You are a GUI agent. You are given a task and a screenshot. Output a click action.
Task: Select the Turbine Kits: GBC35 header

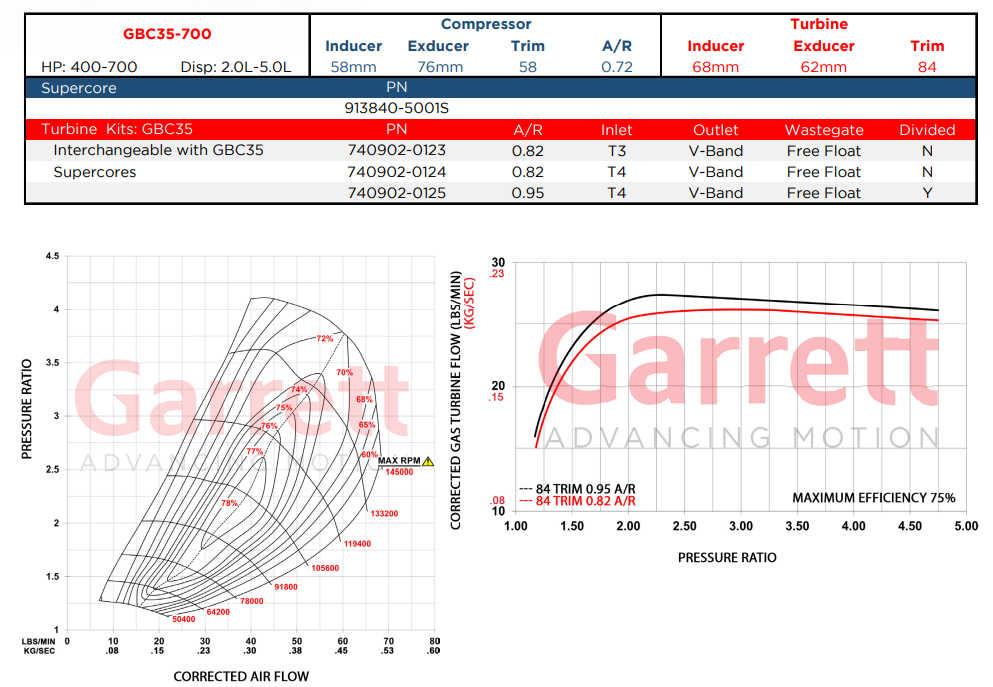(x=117, y=129)
